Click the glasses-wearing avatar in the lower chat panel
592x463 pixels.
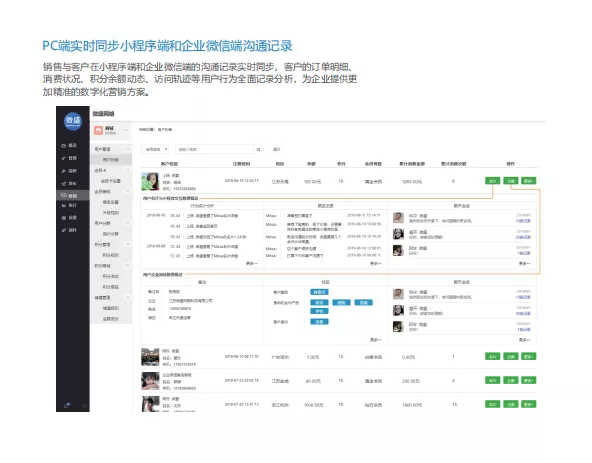coord(398,310)
